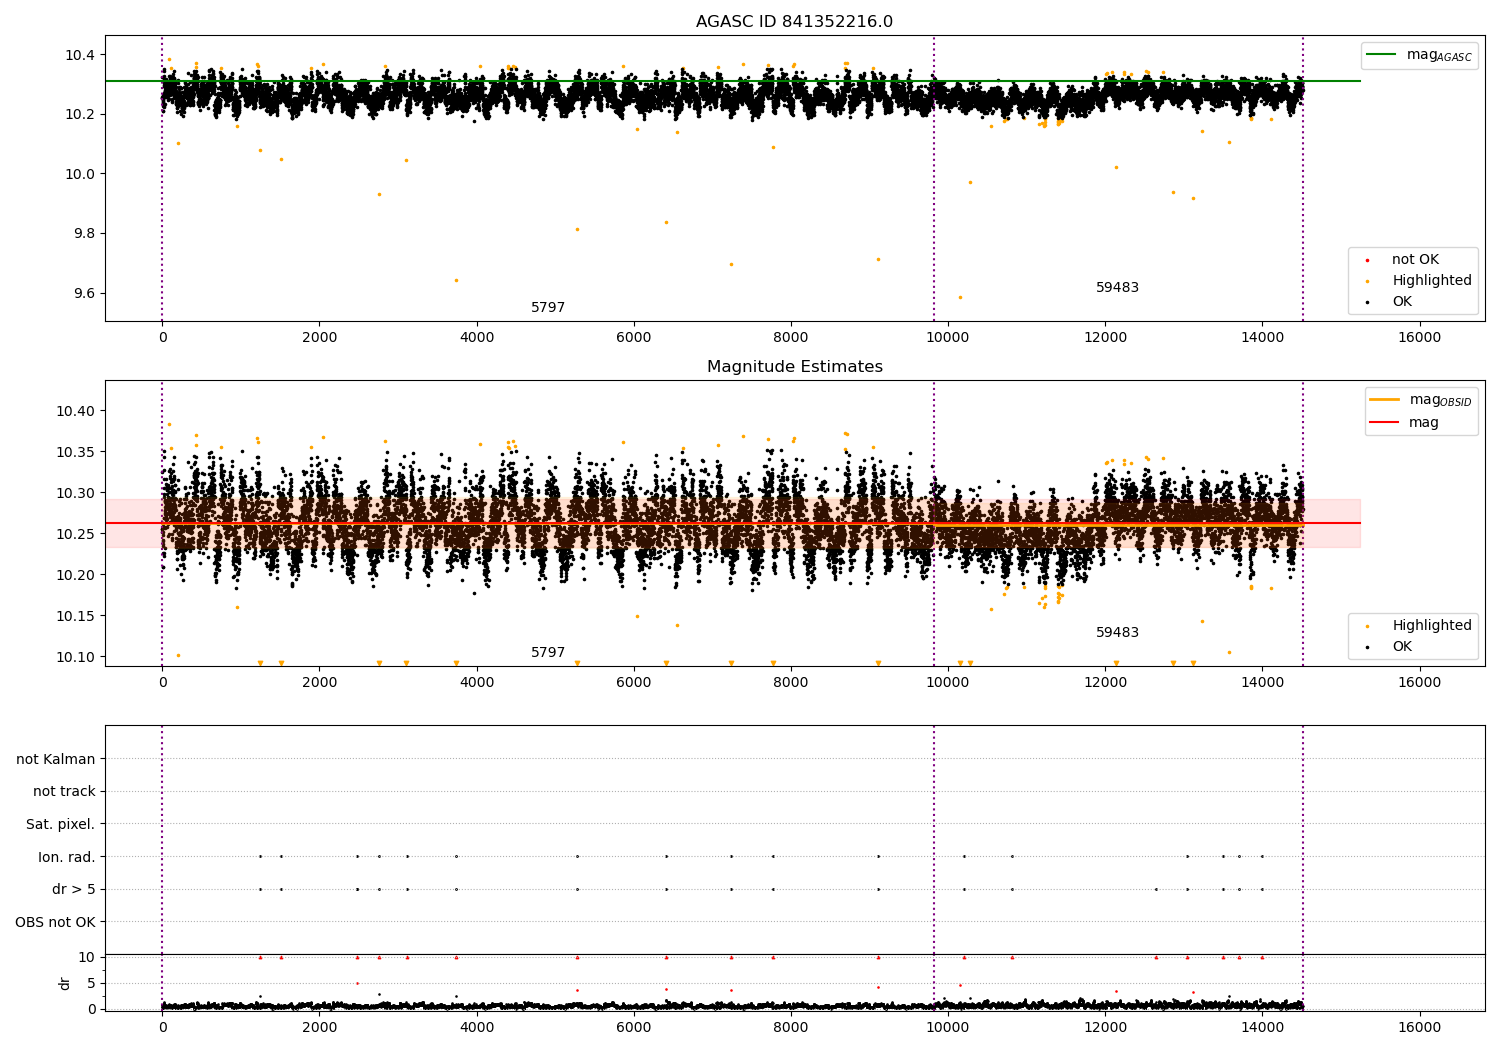Click the red line sample beside mag legend entry
This screenshot has width=1500, height=1050.
1385,423
